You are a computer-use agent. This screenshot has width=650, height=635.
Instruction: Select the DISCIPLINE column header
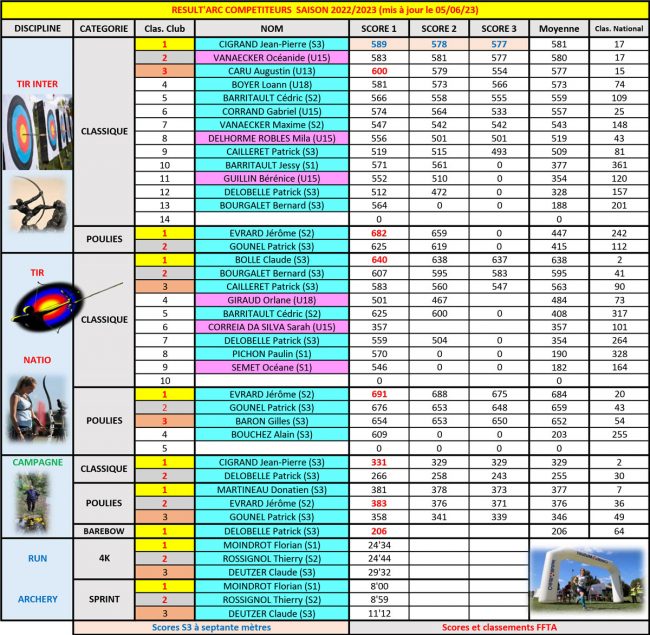click(37, 29)
